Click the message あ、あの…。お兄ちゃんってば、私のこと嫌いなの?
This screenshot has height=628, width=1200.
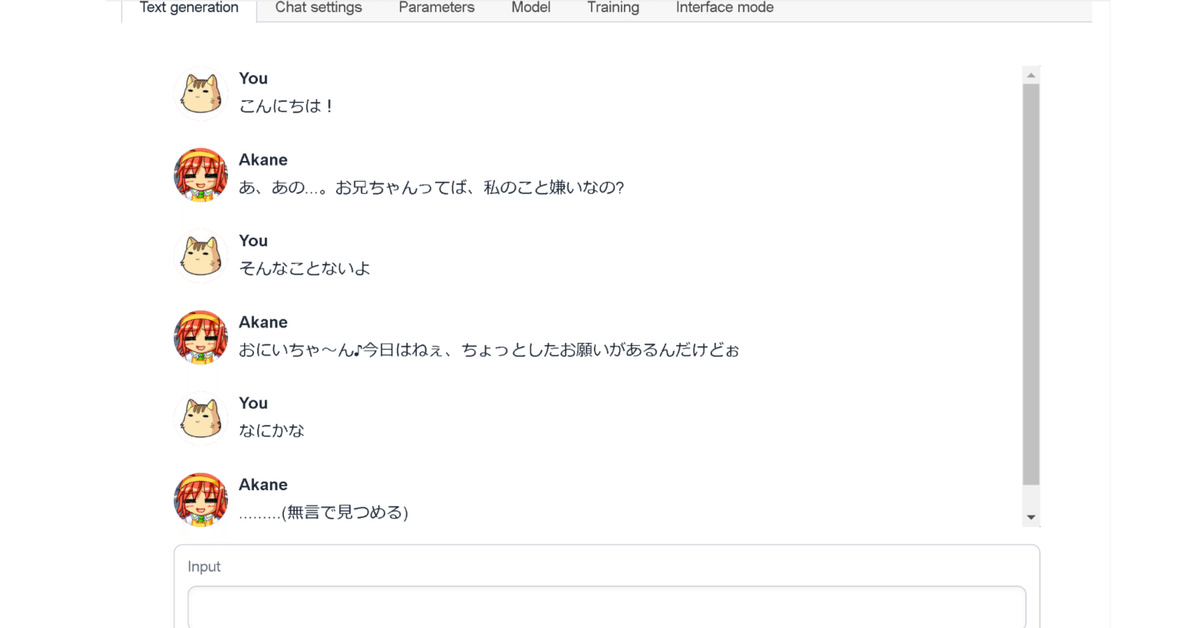[431, 187]
